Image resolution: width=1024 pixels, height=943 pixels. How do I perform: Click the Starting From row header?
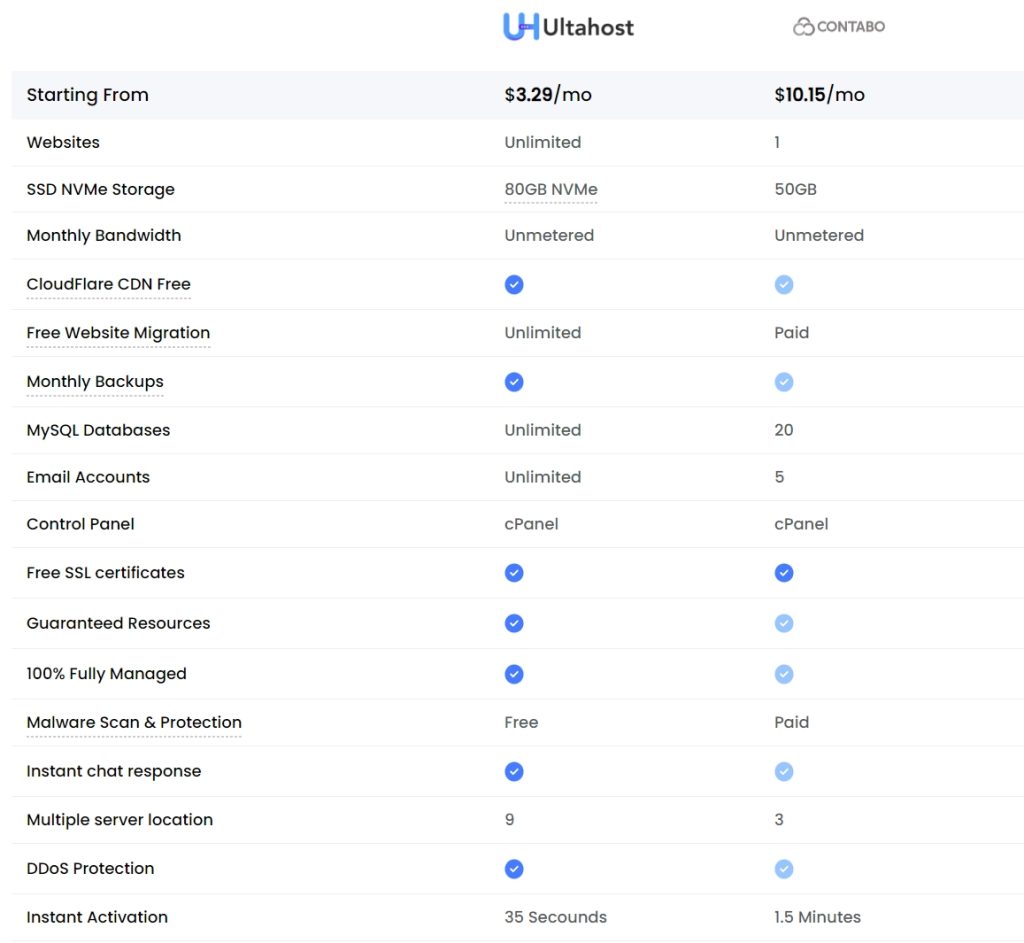[x=87, y=95]
